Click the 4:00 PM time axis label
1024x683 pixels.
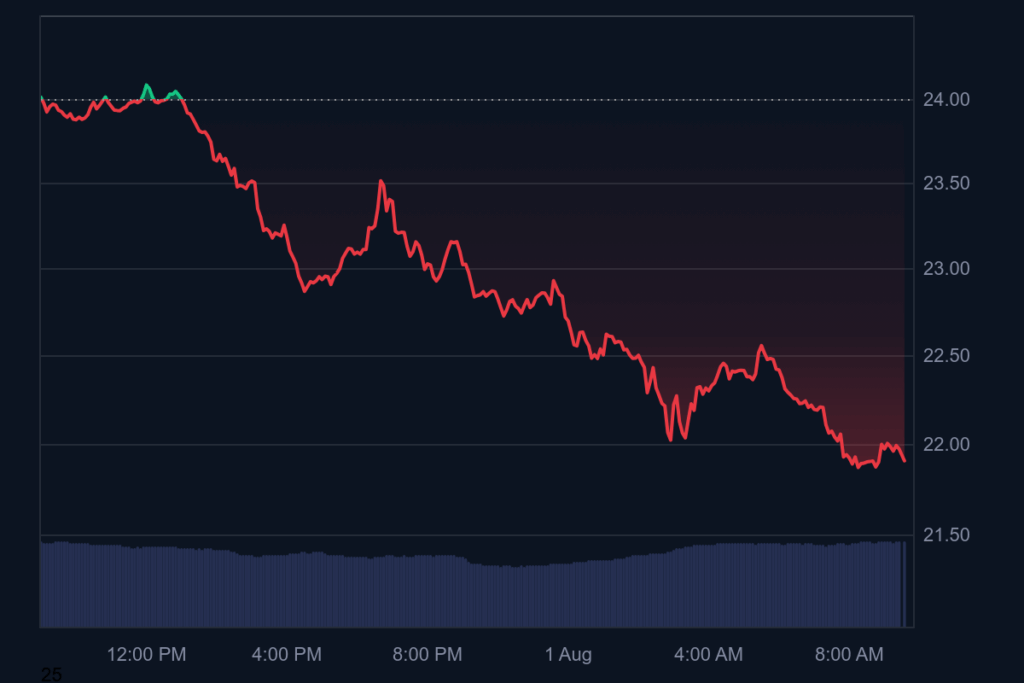point(287,655)
